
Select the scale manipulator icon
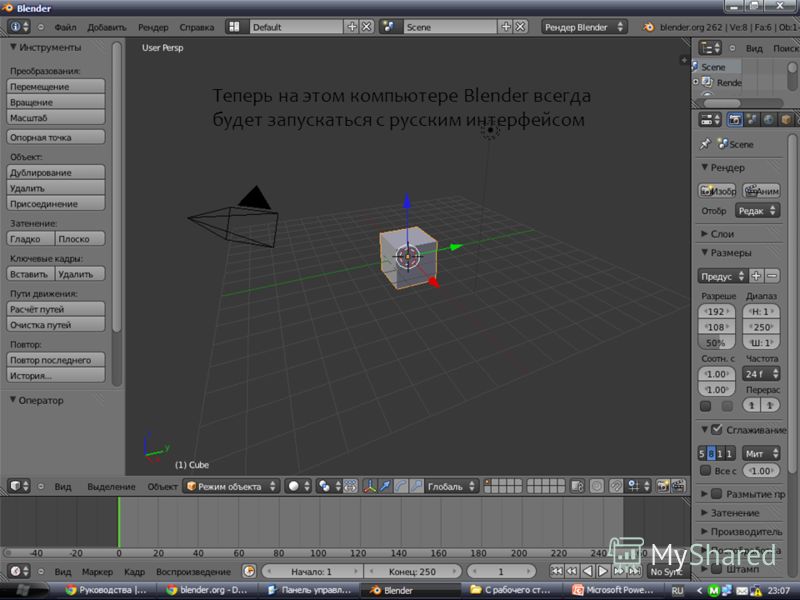[x=416, y=486]
